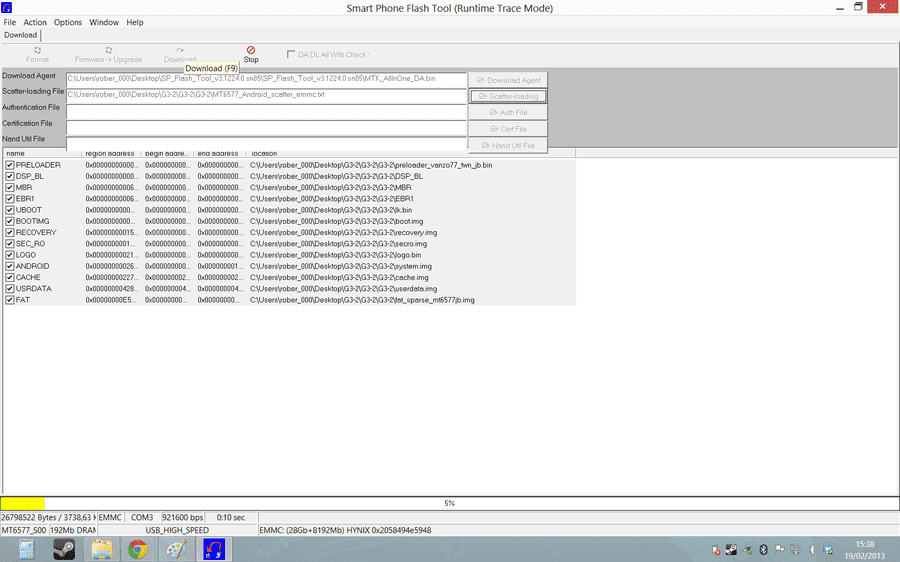The height and width of the screenshot is (562, 900).
Task: Click the USB_HIGH_SPEED status entry
Action: pos(177,530)
